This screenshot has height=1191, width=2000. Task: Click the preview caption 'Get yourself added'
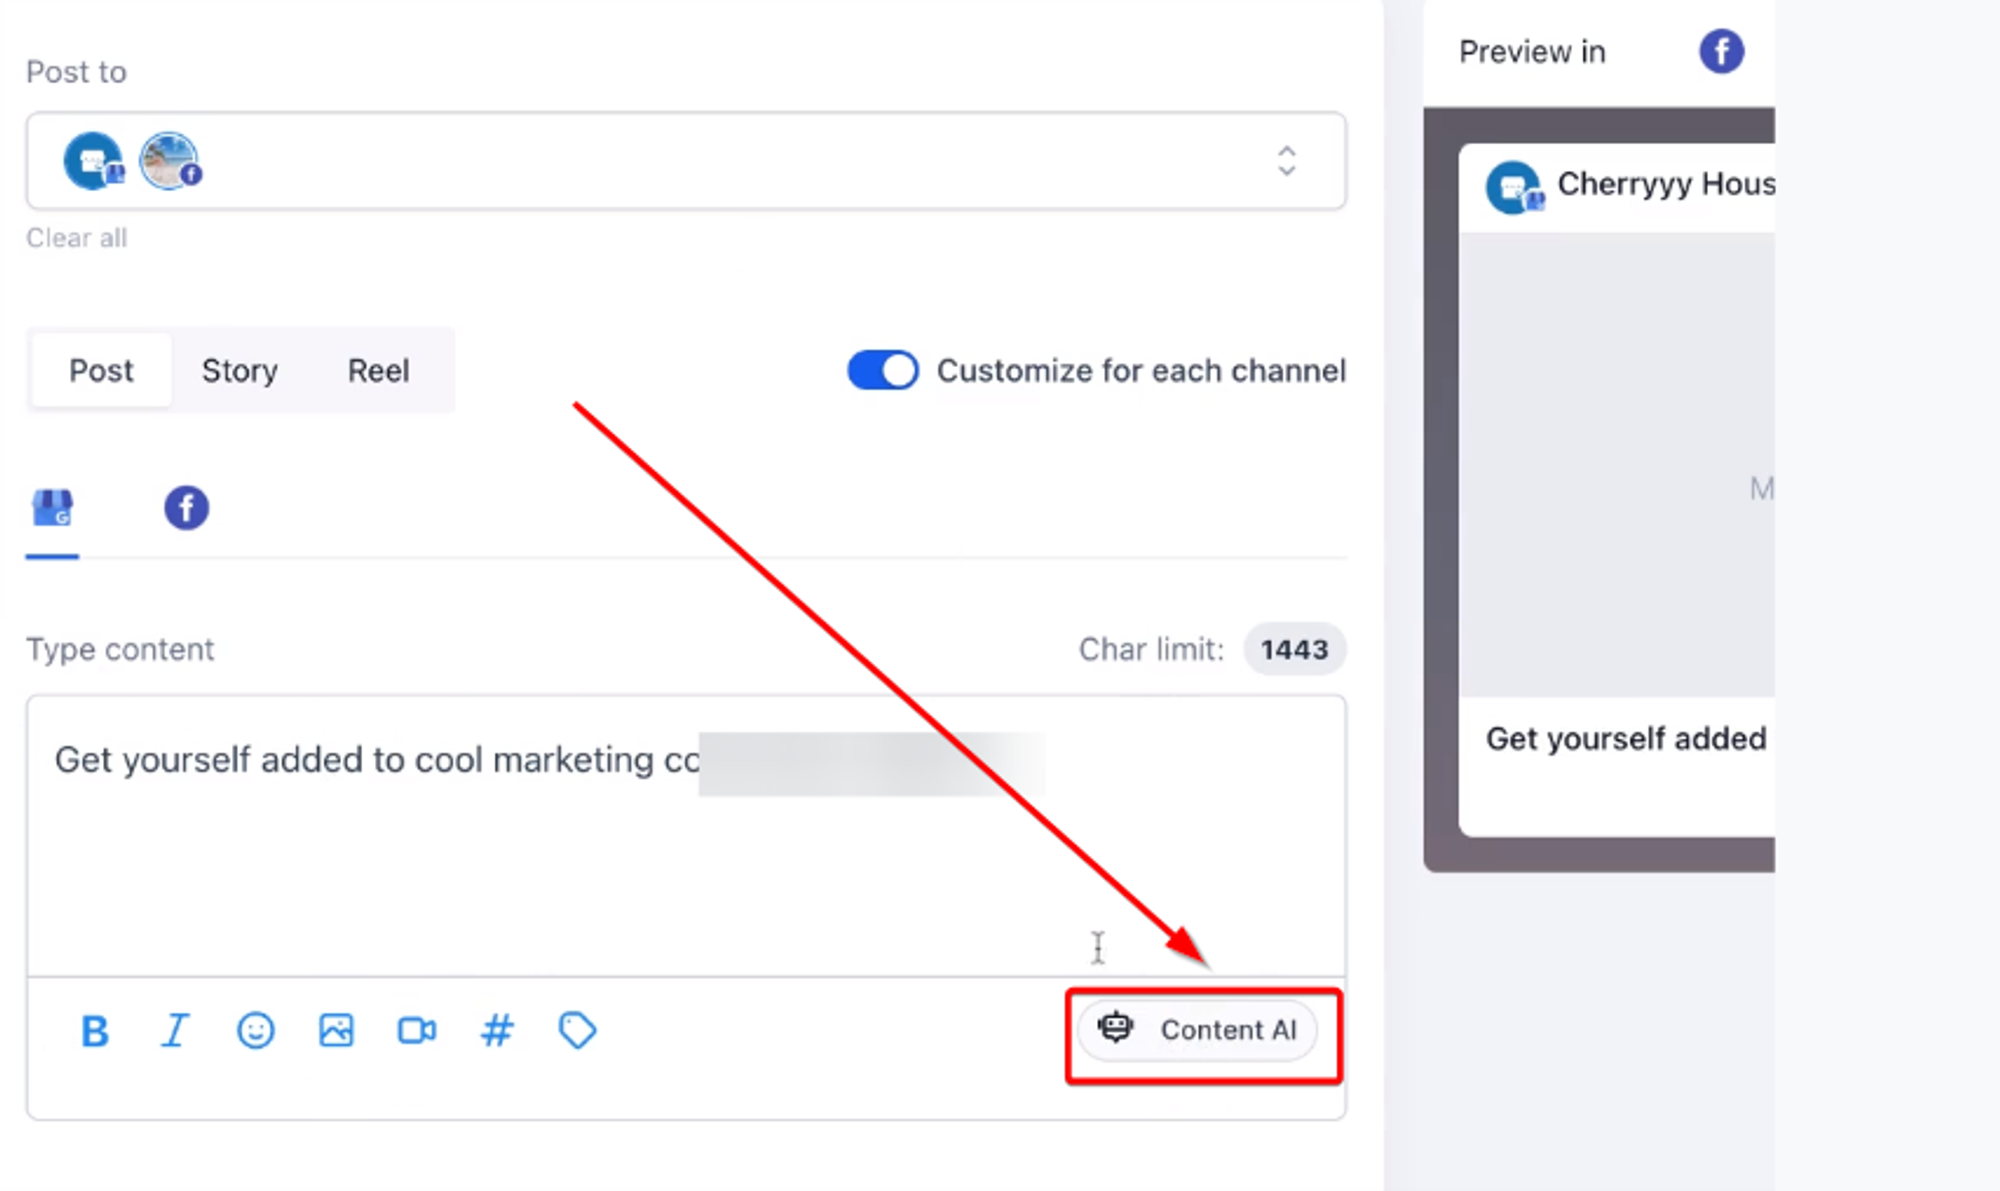[1626, 738]
